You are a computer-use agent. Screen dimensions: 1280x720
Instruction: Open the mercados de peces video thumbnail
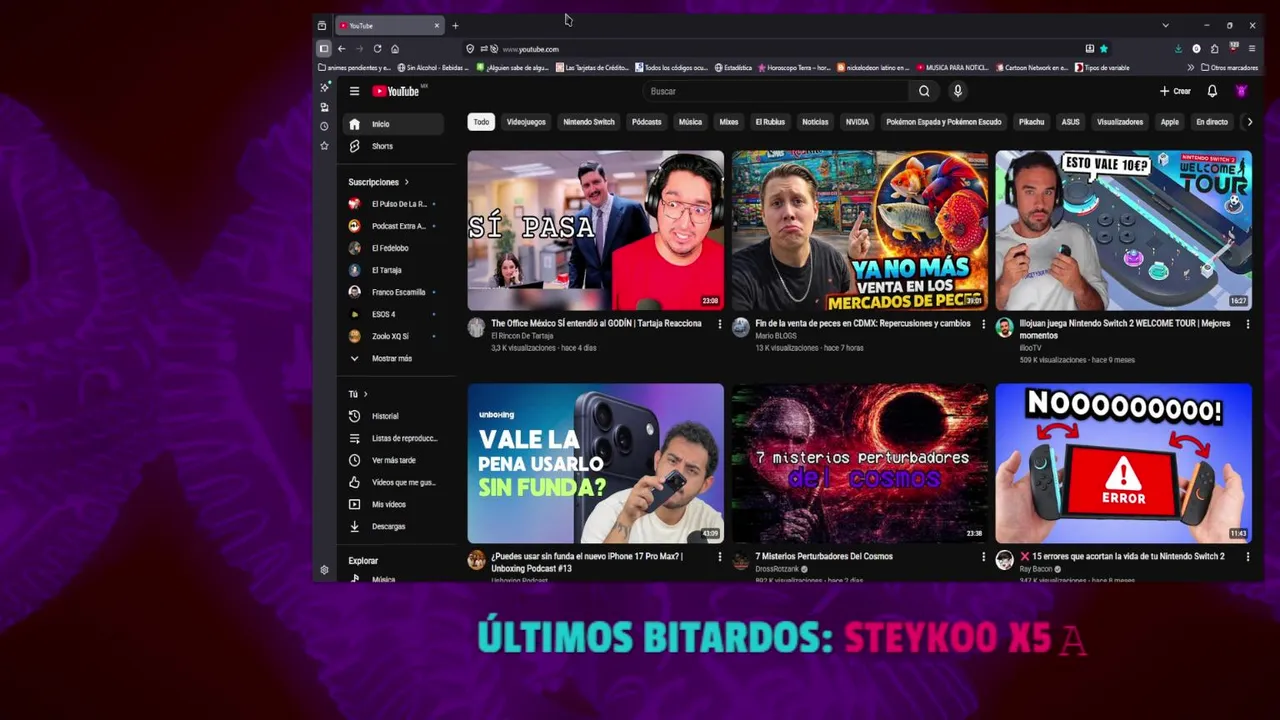pos(859,230)
